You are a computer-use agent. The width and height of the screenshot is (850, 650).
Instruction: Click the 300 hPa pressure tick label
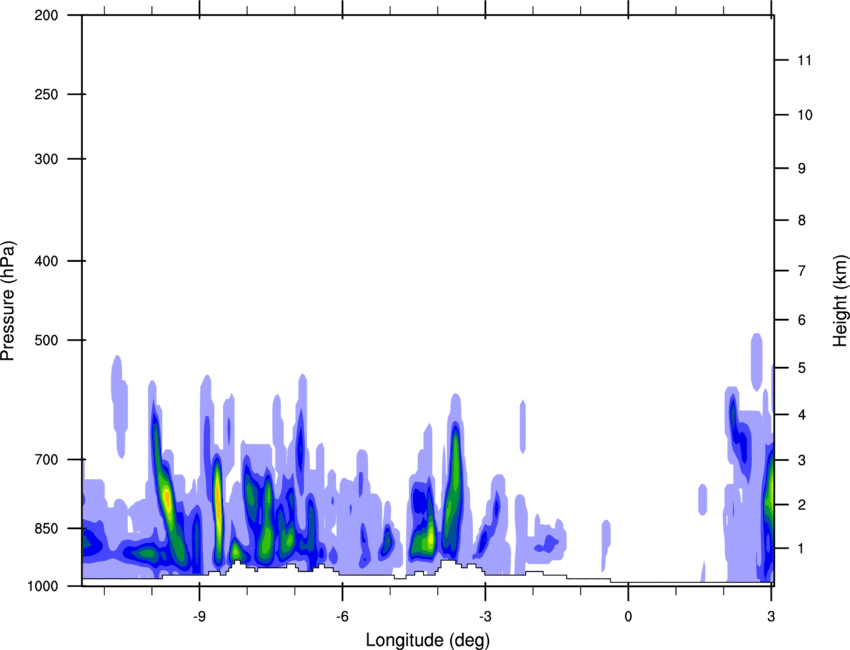click(46, 159)
